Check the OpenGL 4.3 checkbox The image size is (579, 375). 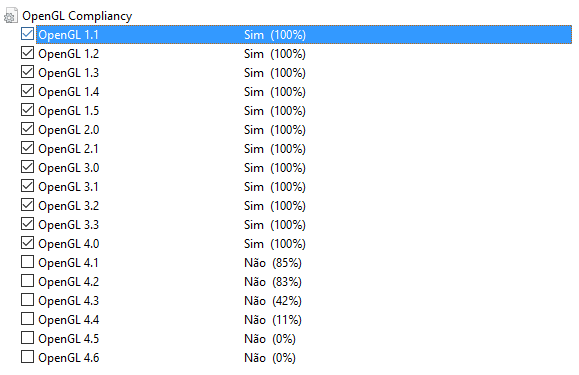tap(27, 300)
